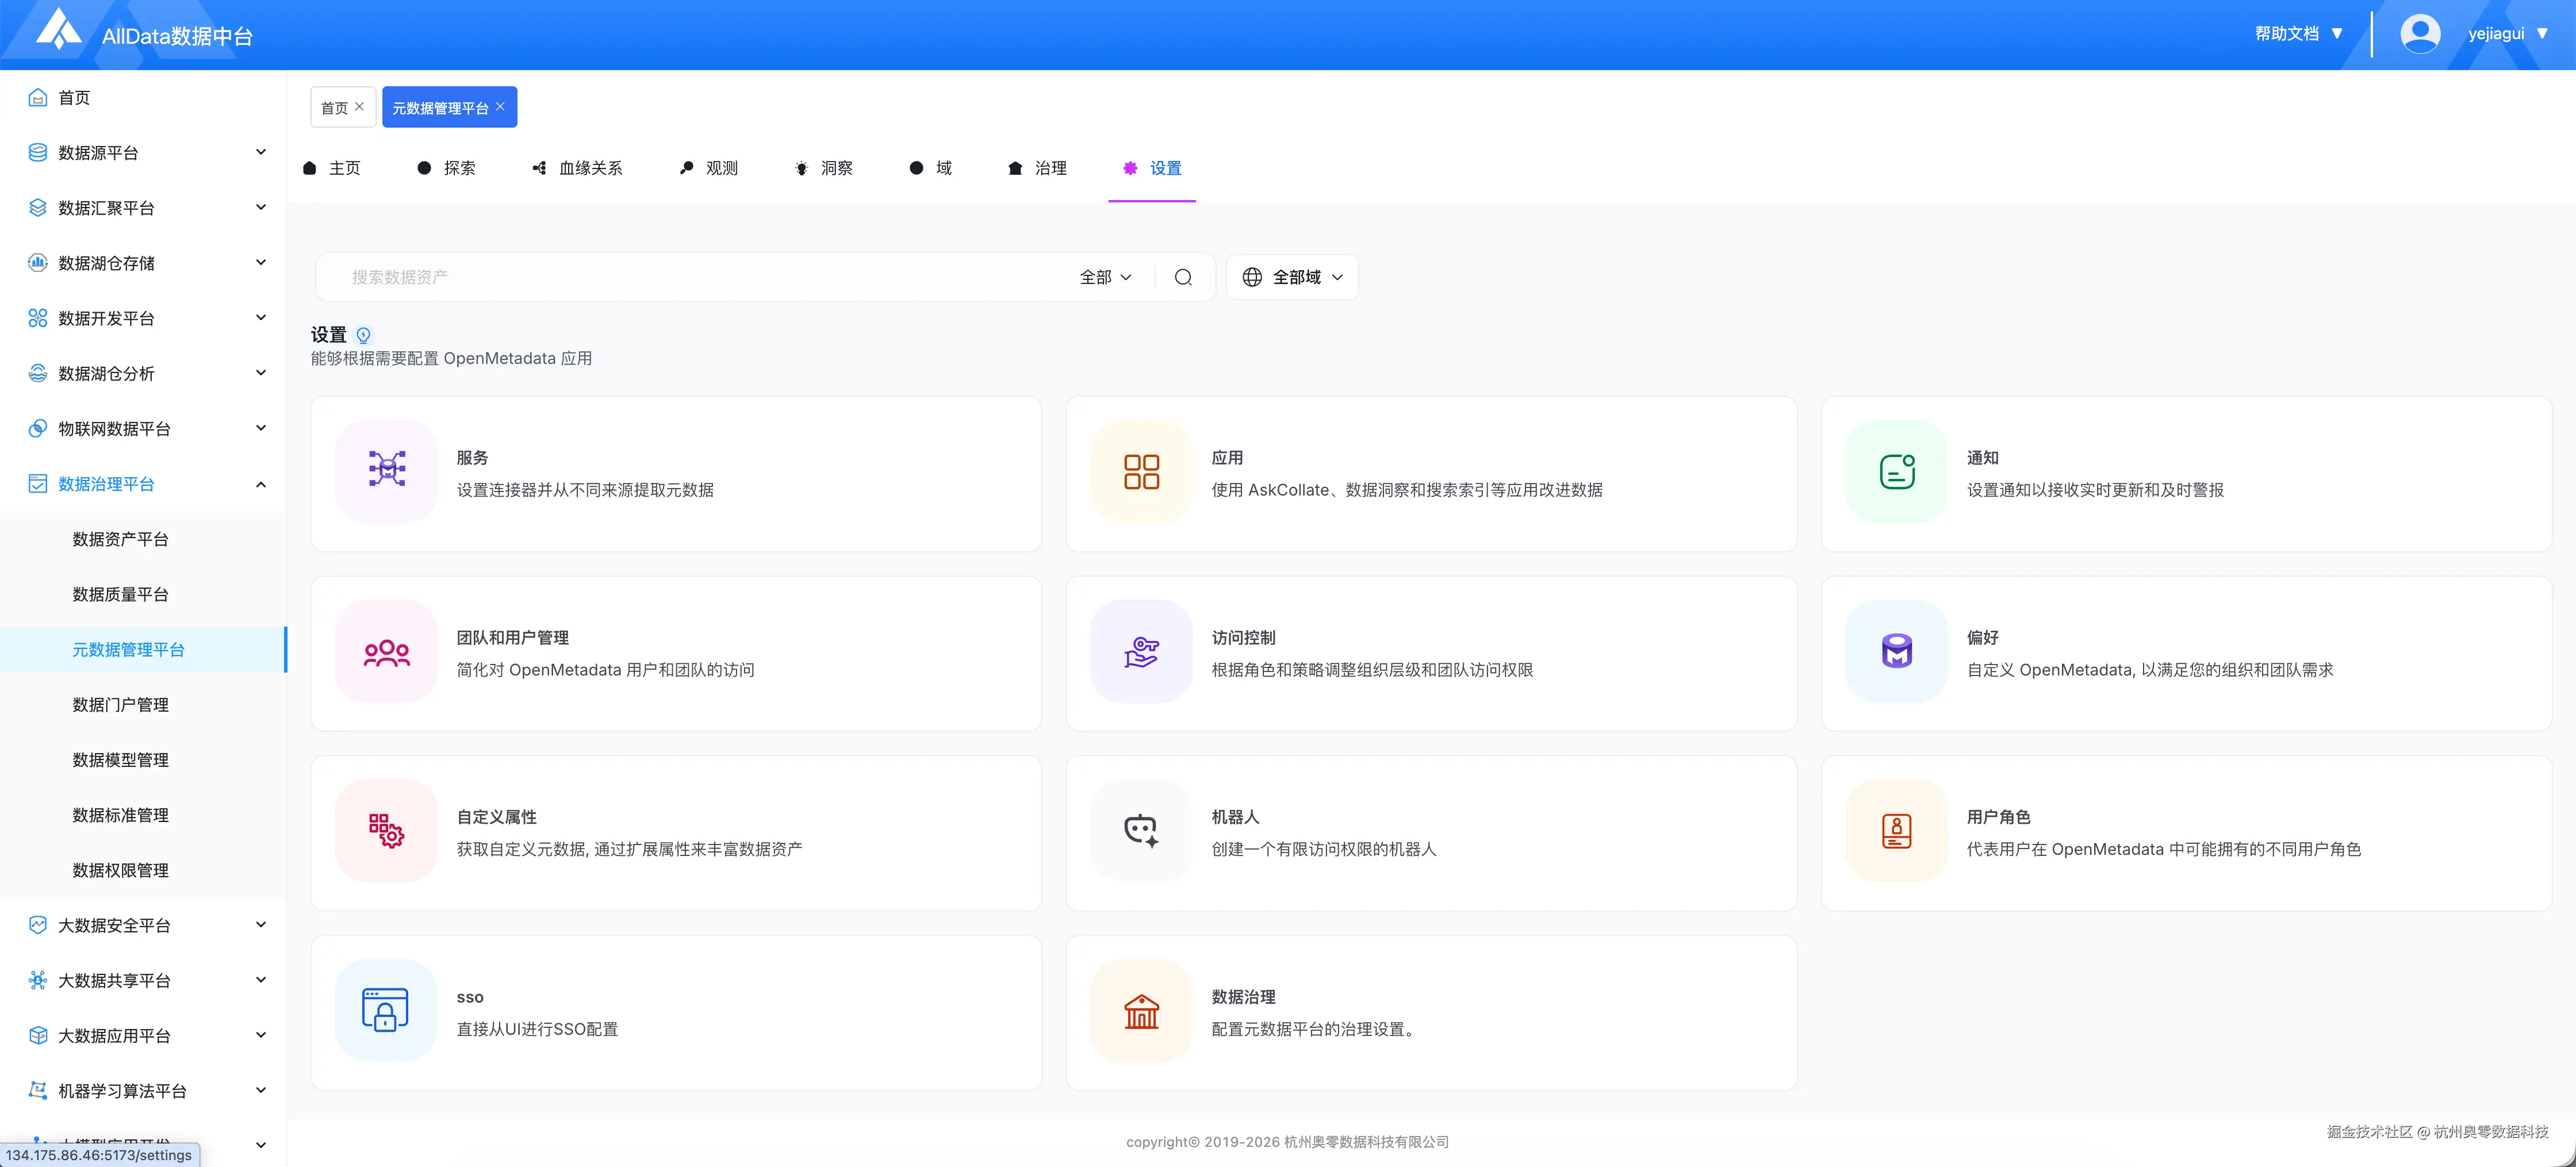The height and width of the screenshot is (1167, 2576).
Task: Click the lightbulb hint icon beside 设置
Action: click(363, 335)
